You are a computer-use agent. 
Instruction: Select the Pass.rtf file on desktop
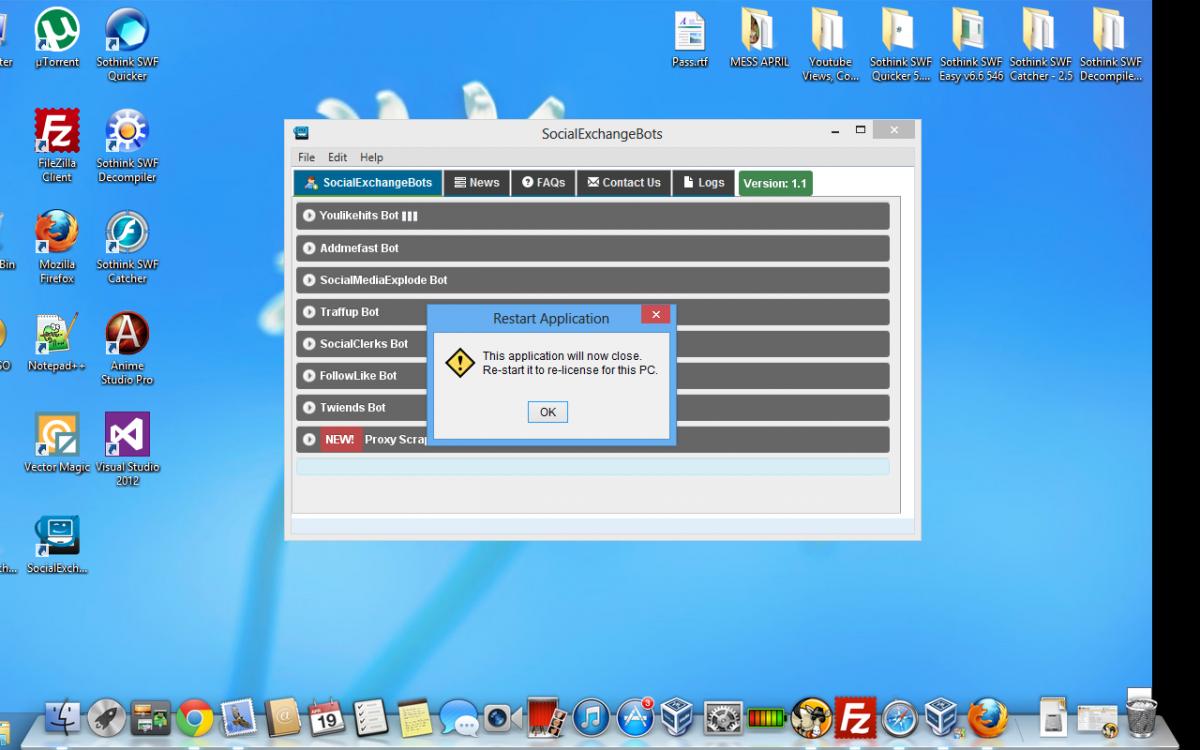tap(690, 38)
